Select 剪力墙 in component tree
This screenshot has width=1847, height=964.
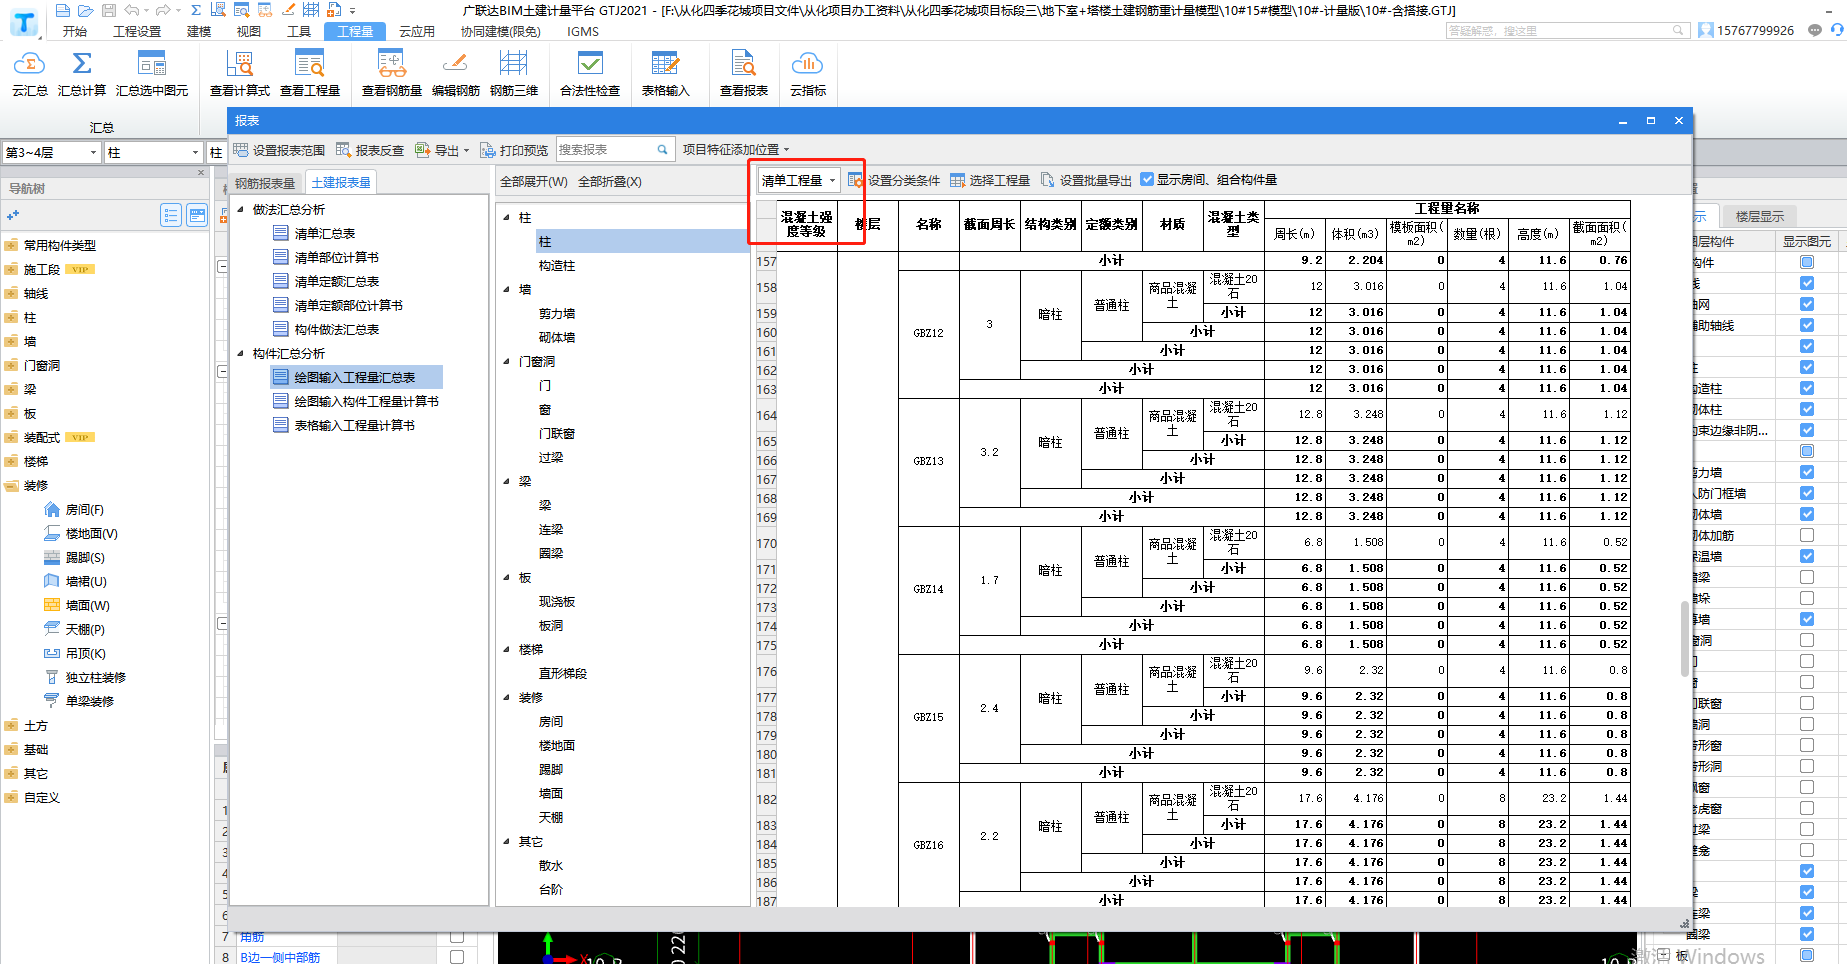tap(557, 313)
